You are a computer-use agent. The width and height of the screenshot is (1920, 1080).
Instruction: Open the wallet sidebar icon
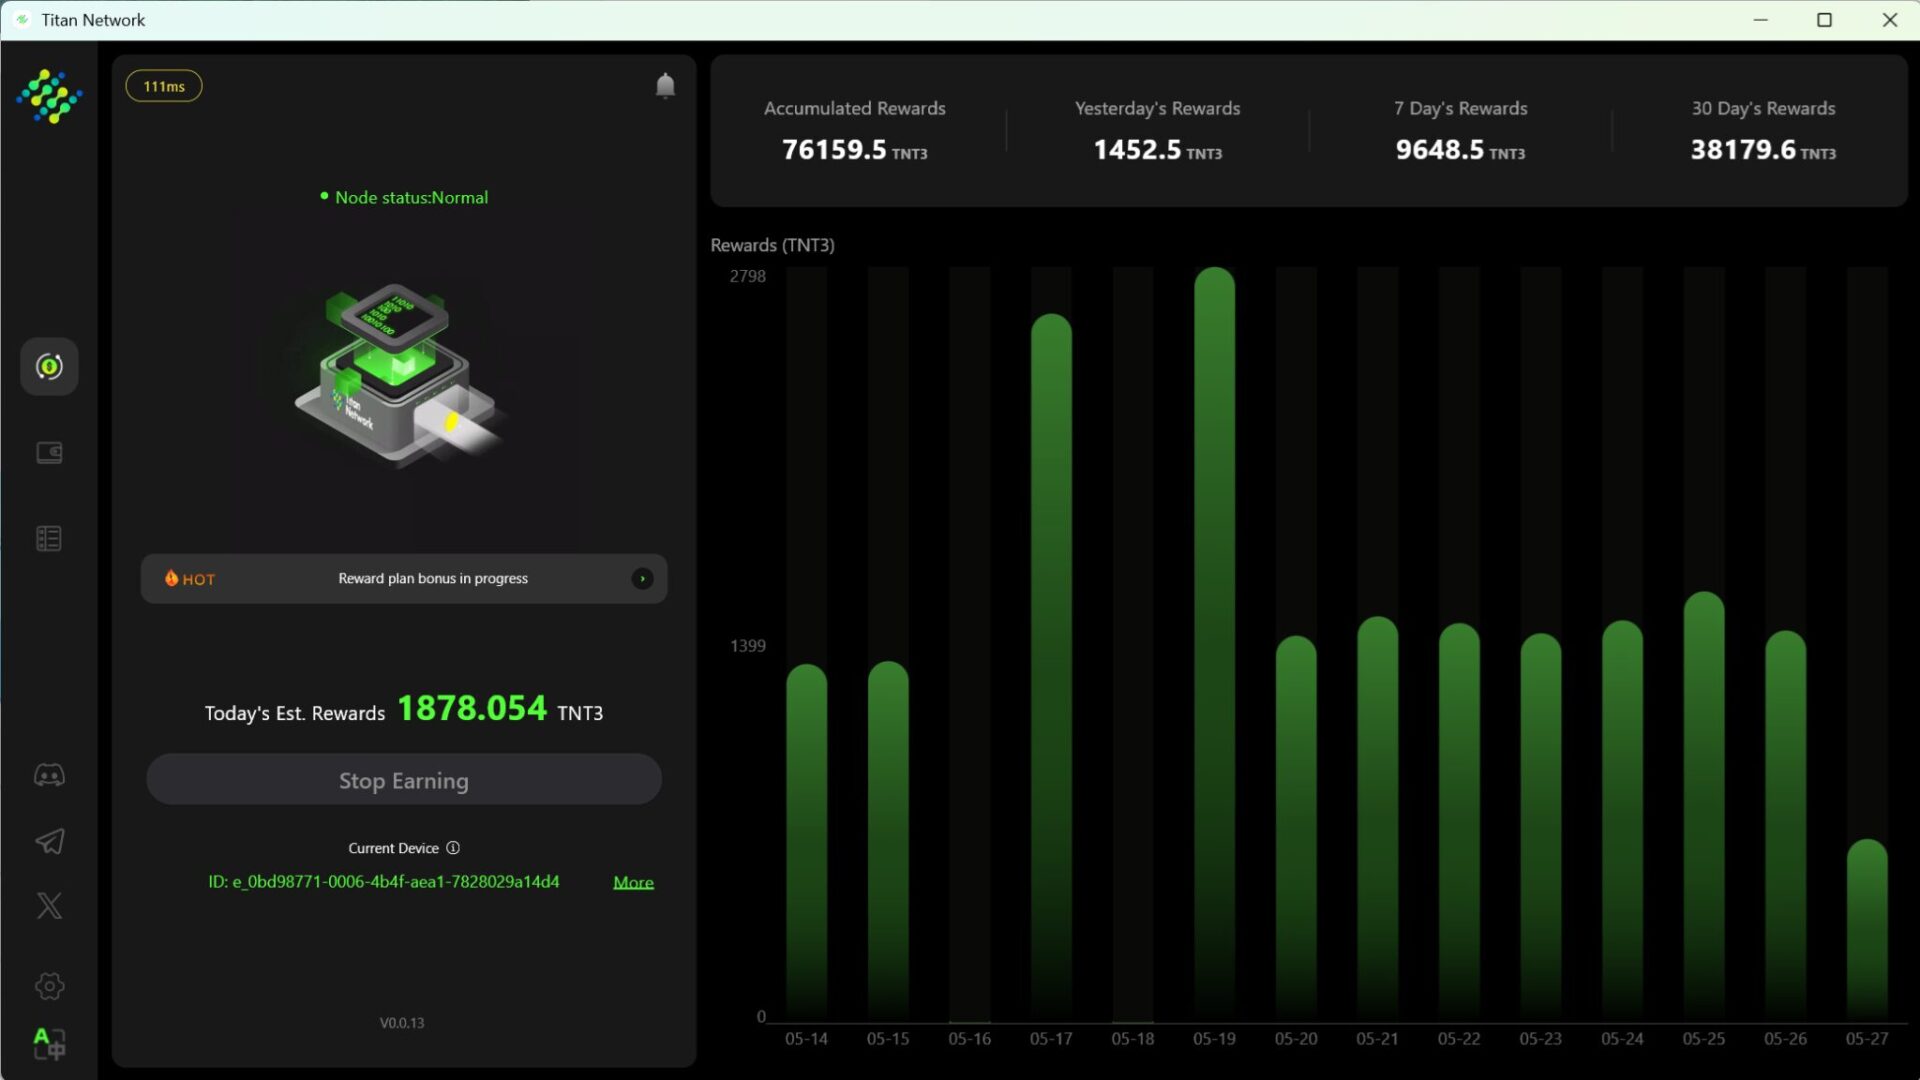(x=49, y=453)
